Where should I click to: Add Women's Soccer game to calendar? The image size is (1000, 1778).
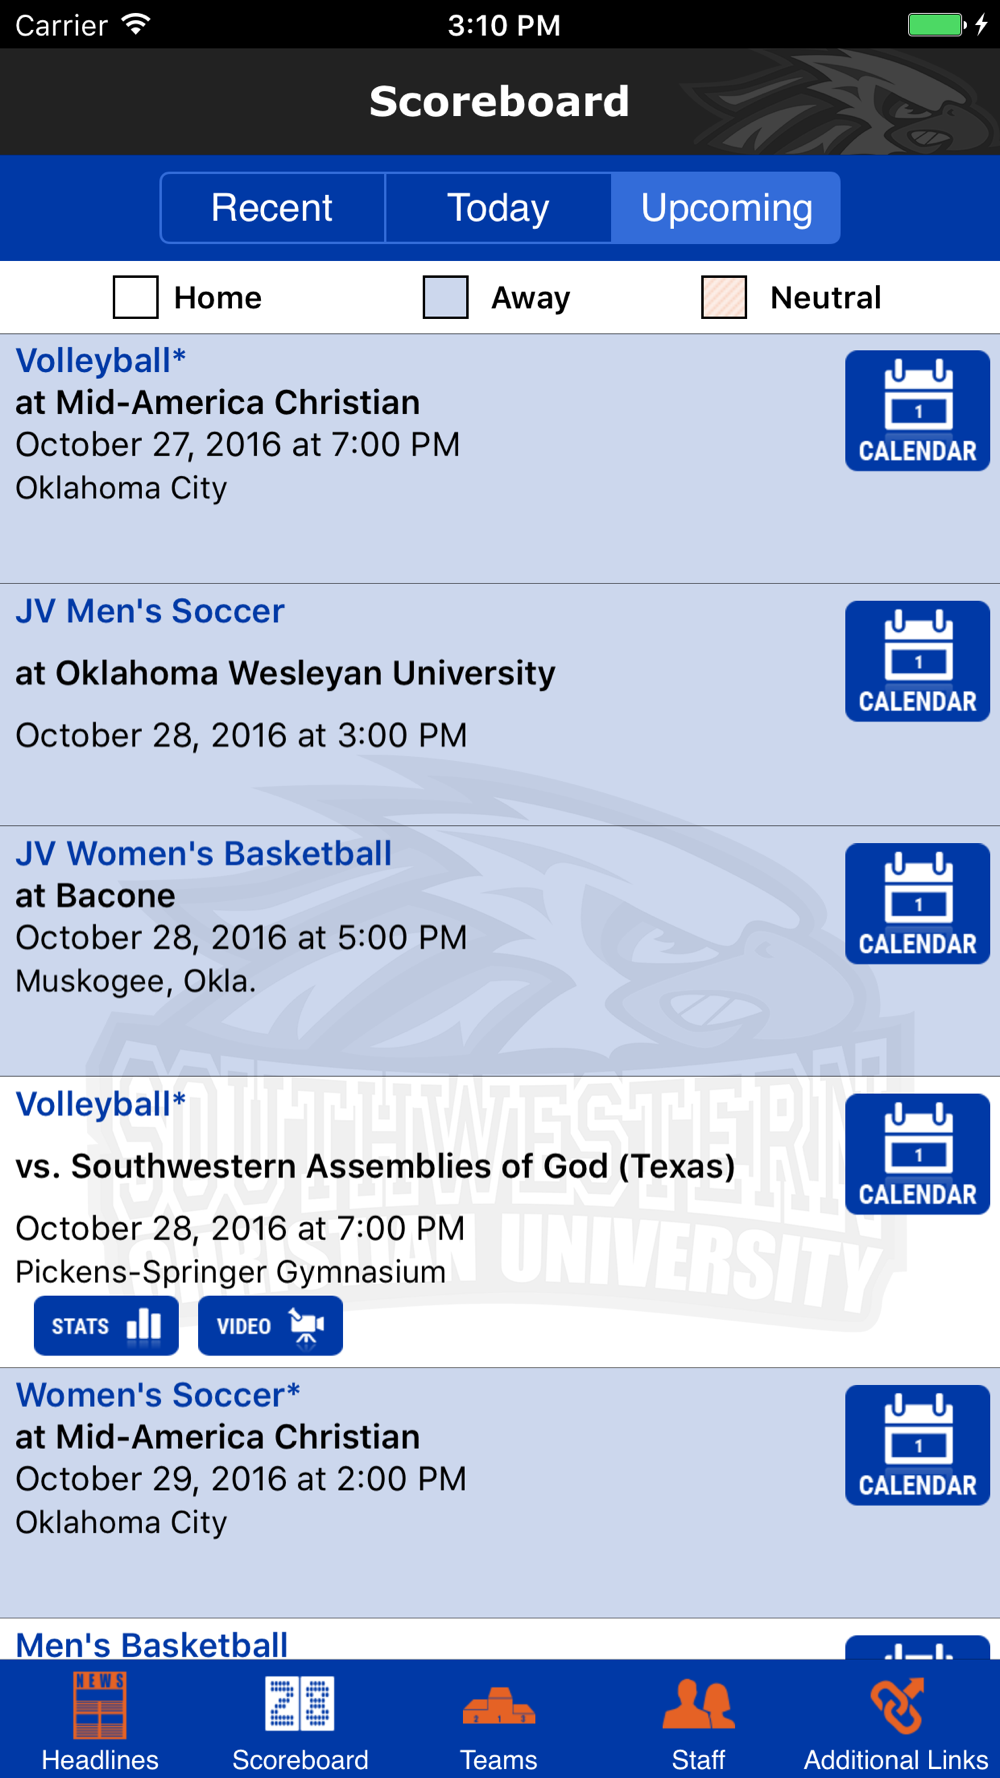[917, 1445]
